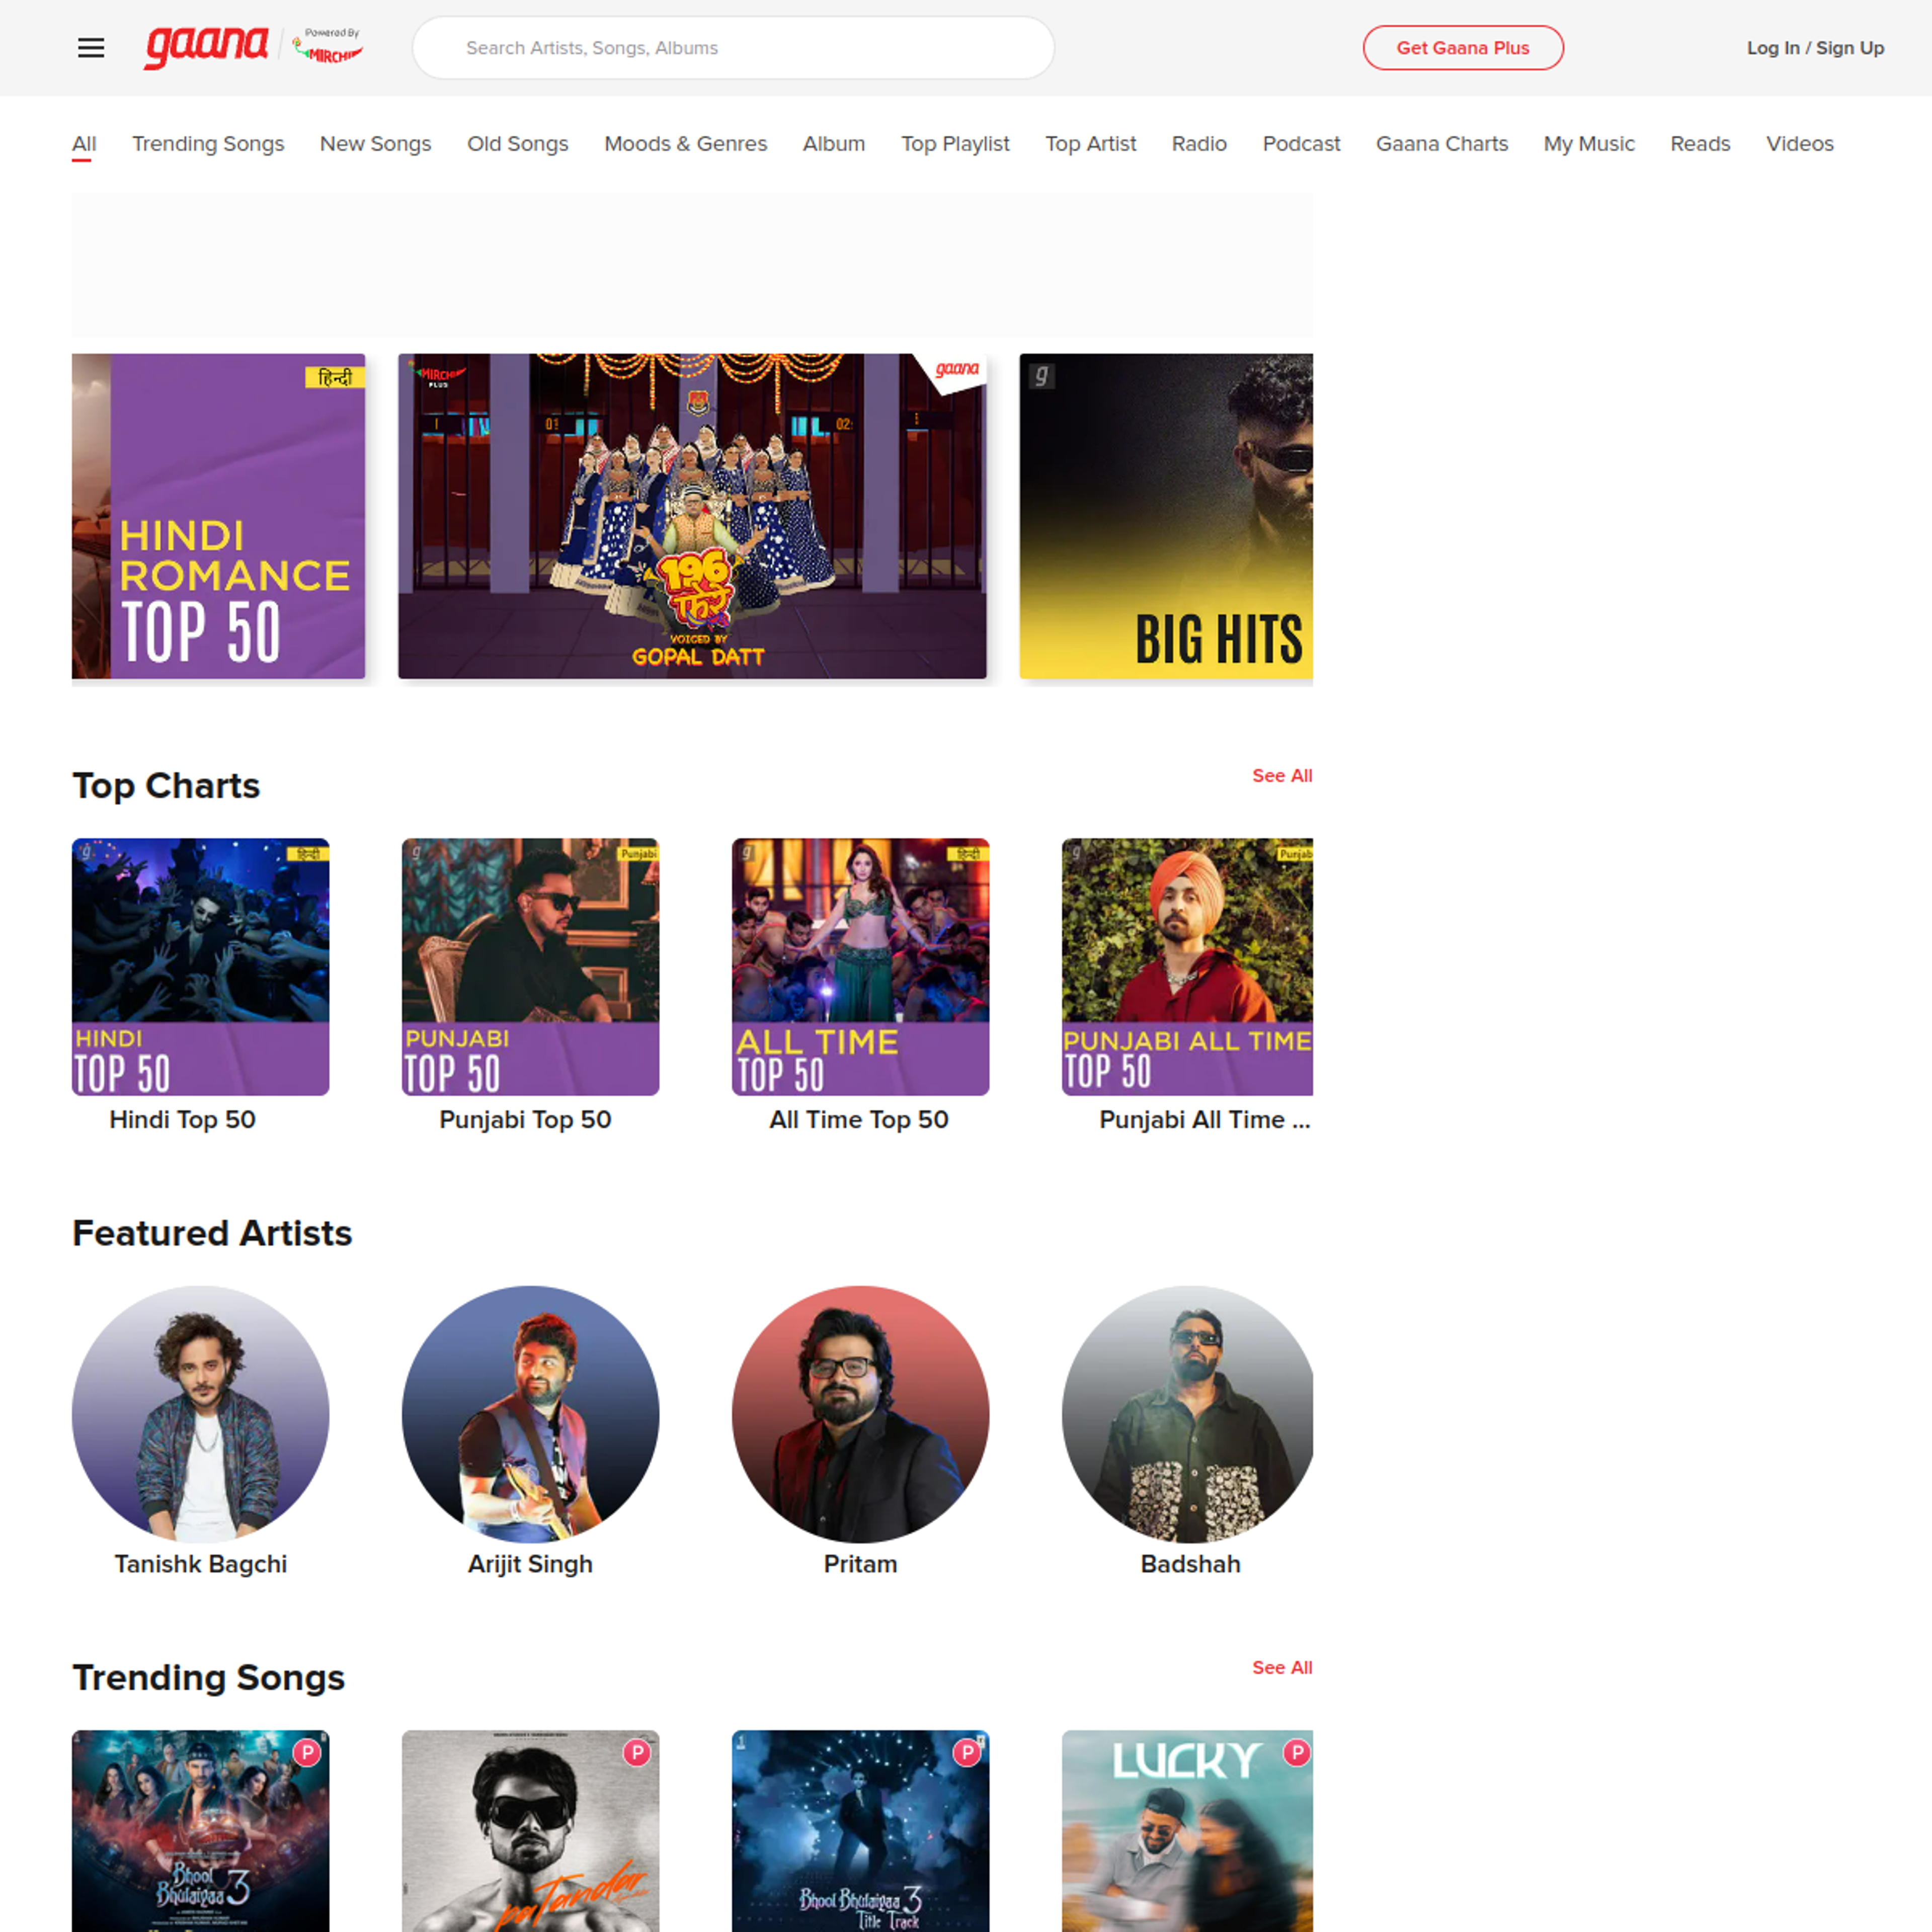Play Bhool Bhulaiyaa 3 Title Track cover
Viewport: 1932px width, 1932px height.
click(860, 1831)
